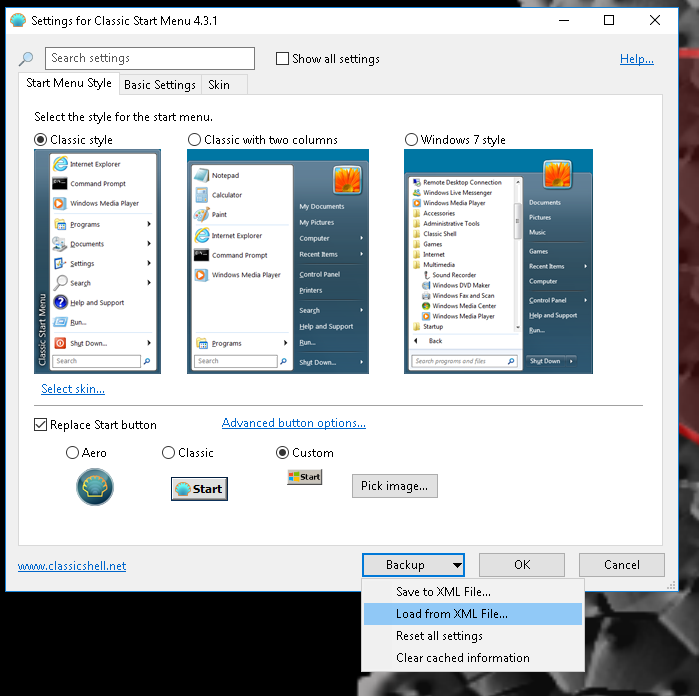
Task: Choose Clear cached information
Action: 473,658
